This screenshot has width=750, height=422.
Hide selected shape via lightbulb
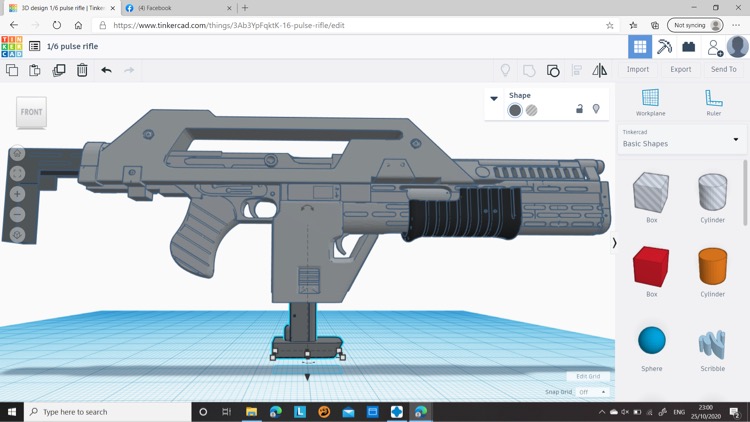pos(596,109)
